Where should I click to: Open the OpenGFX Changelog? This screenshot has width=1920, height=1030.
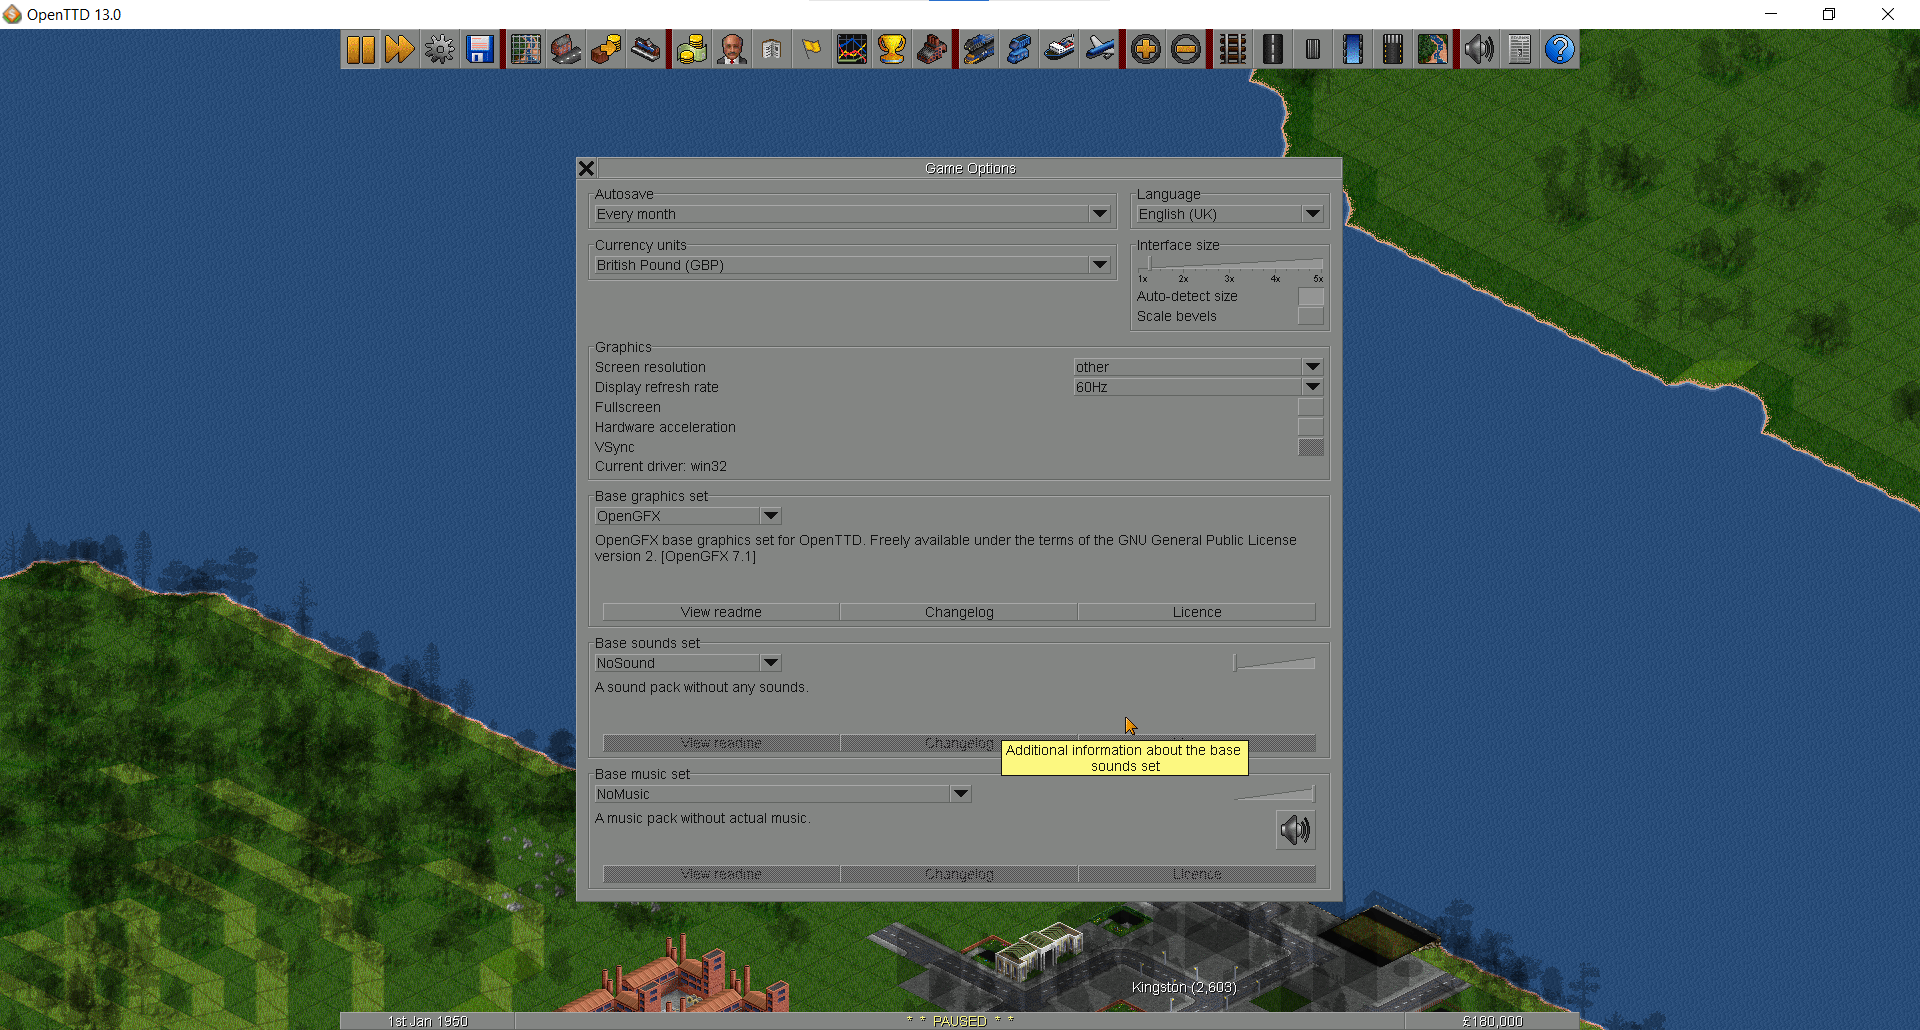click(x=958, y=611)
